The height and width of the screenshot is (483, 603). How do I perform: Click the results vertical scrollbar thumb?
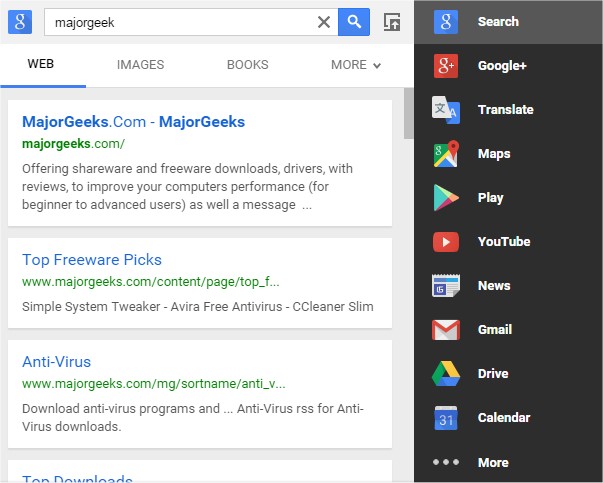(408, 112)
